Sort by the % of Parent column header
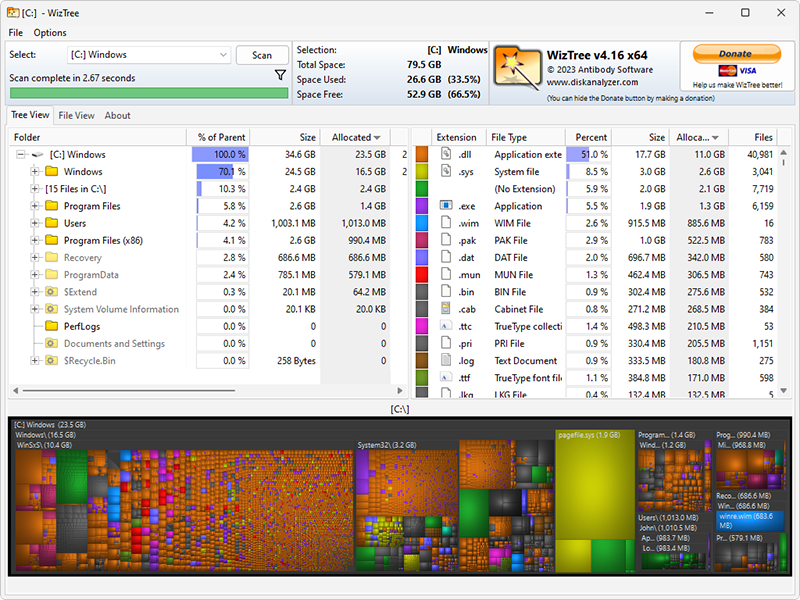 [221, 137]
